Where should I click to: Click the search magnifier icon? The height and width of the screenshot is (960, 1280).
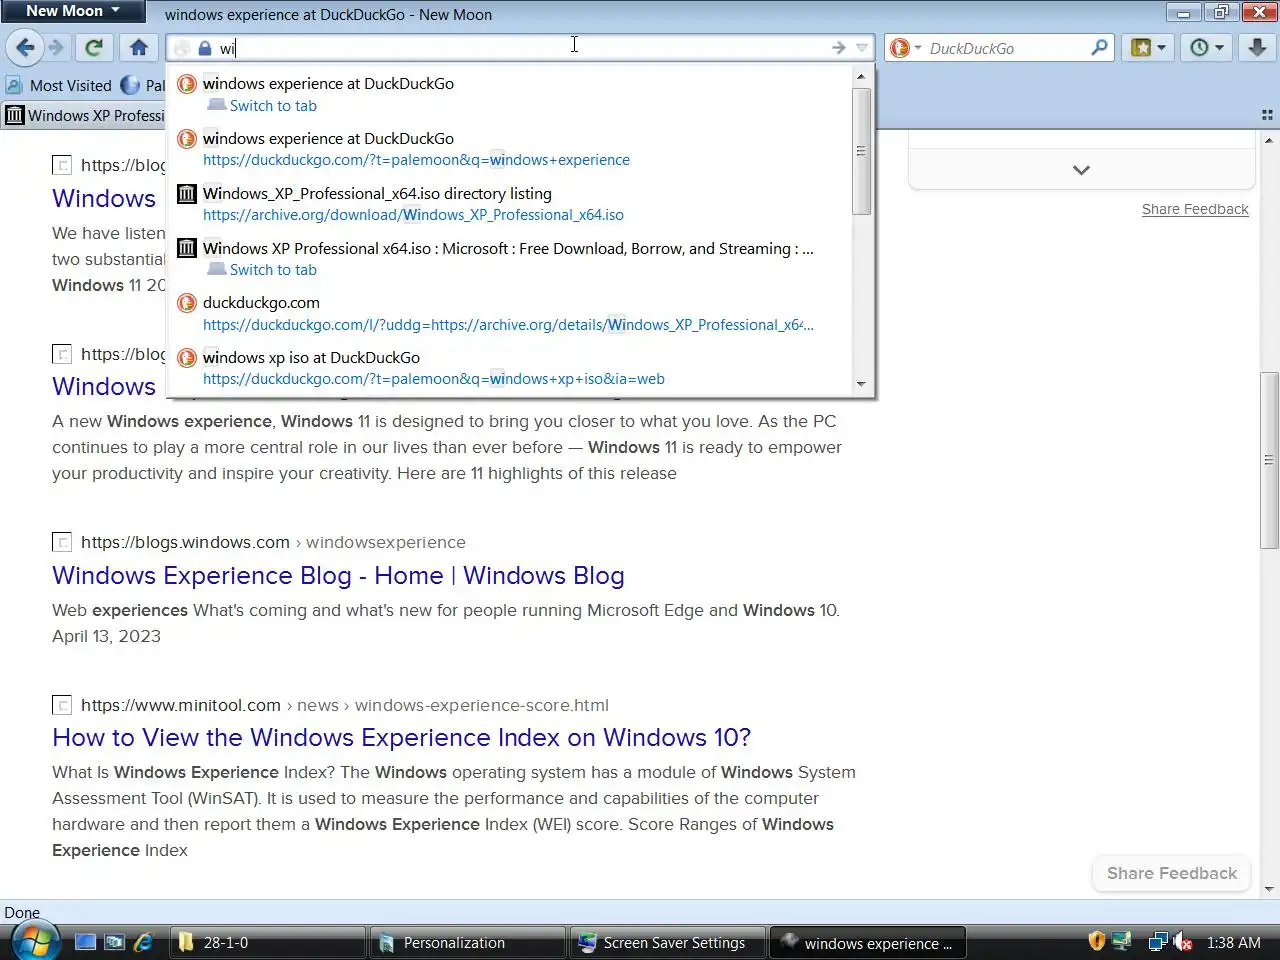tap(1099, 47)
